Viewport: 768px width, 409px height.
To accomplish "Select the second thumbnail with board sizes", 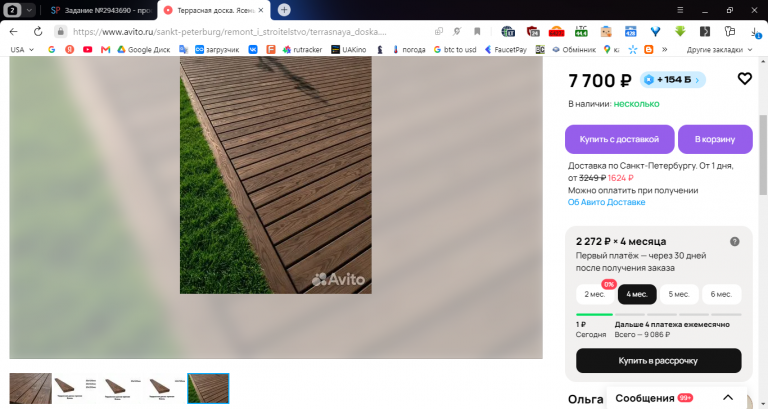I will coord(74,388).
